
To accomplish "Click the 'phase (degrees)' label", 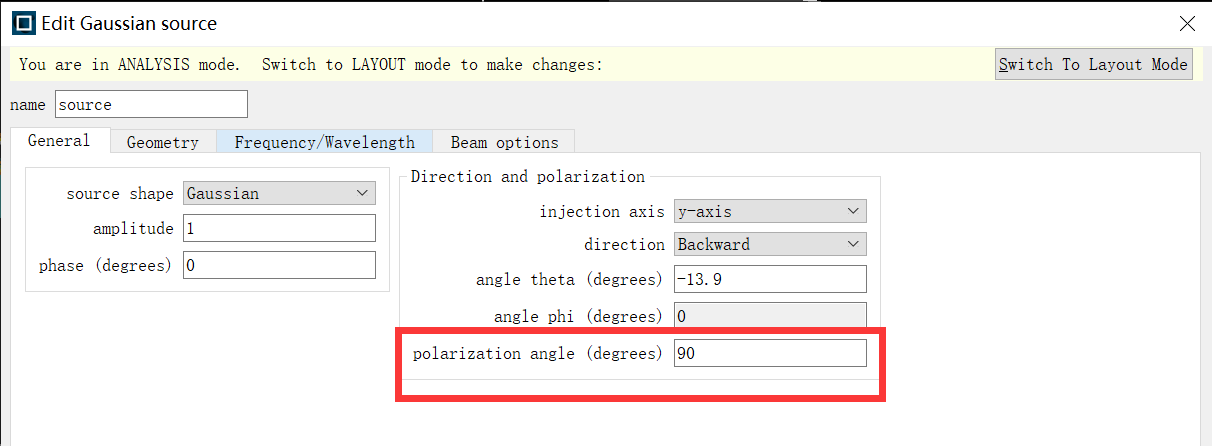I will tap(106, 266).
